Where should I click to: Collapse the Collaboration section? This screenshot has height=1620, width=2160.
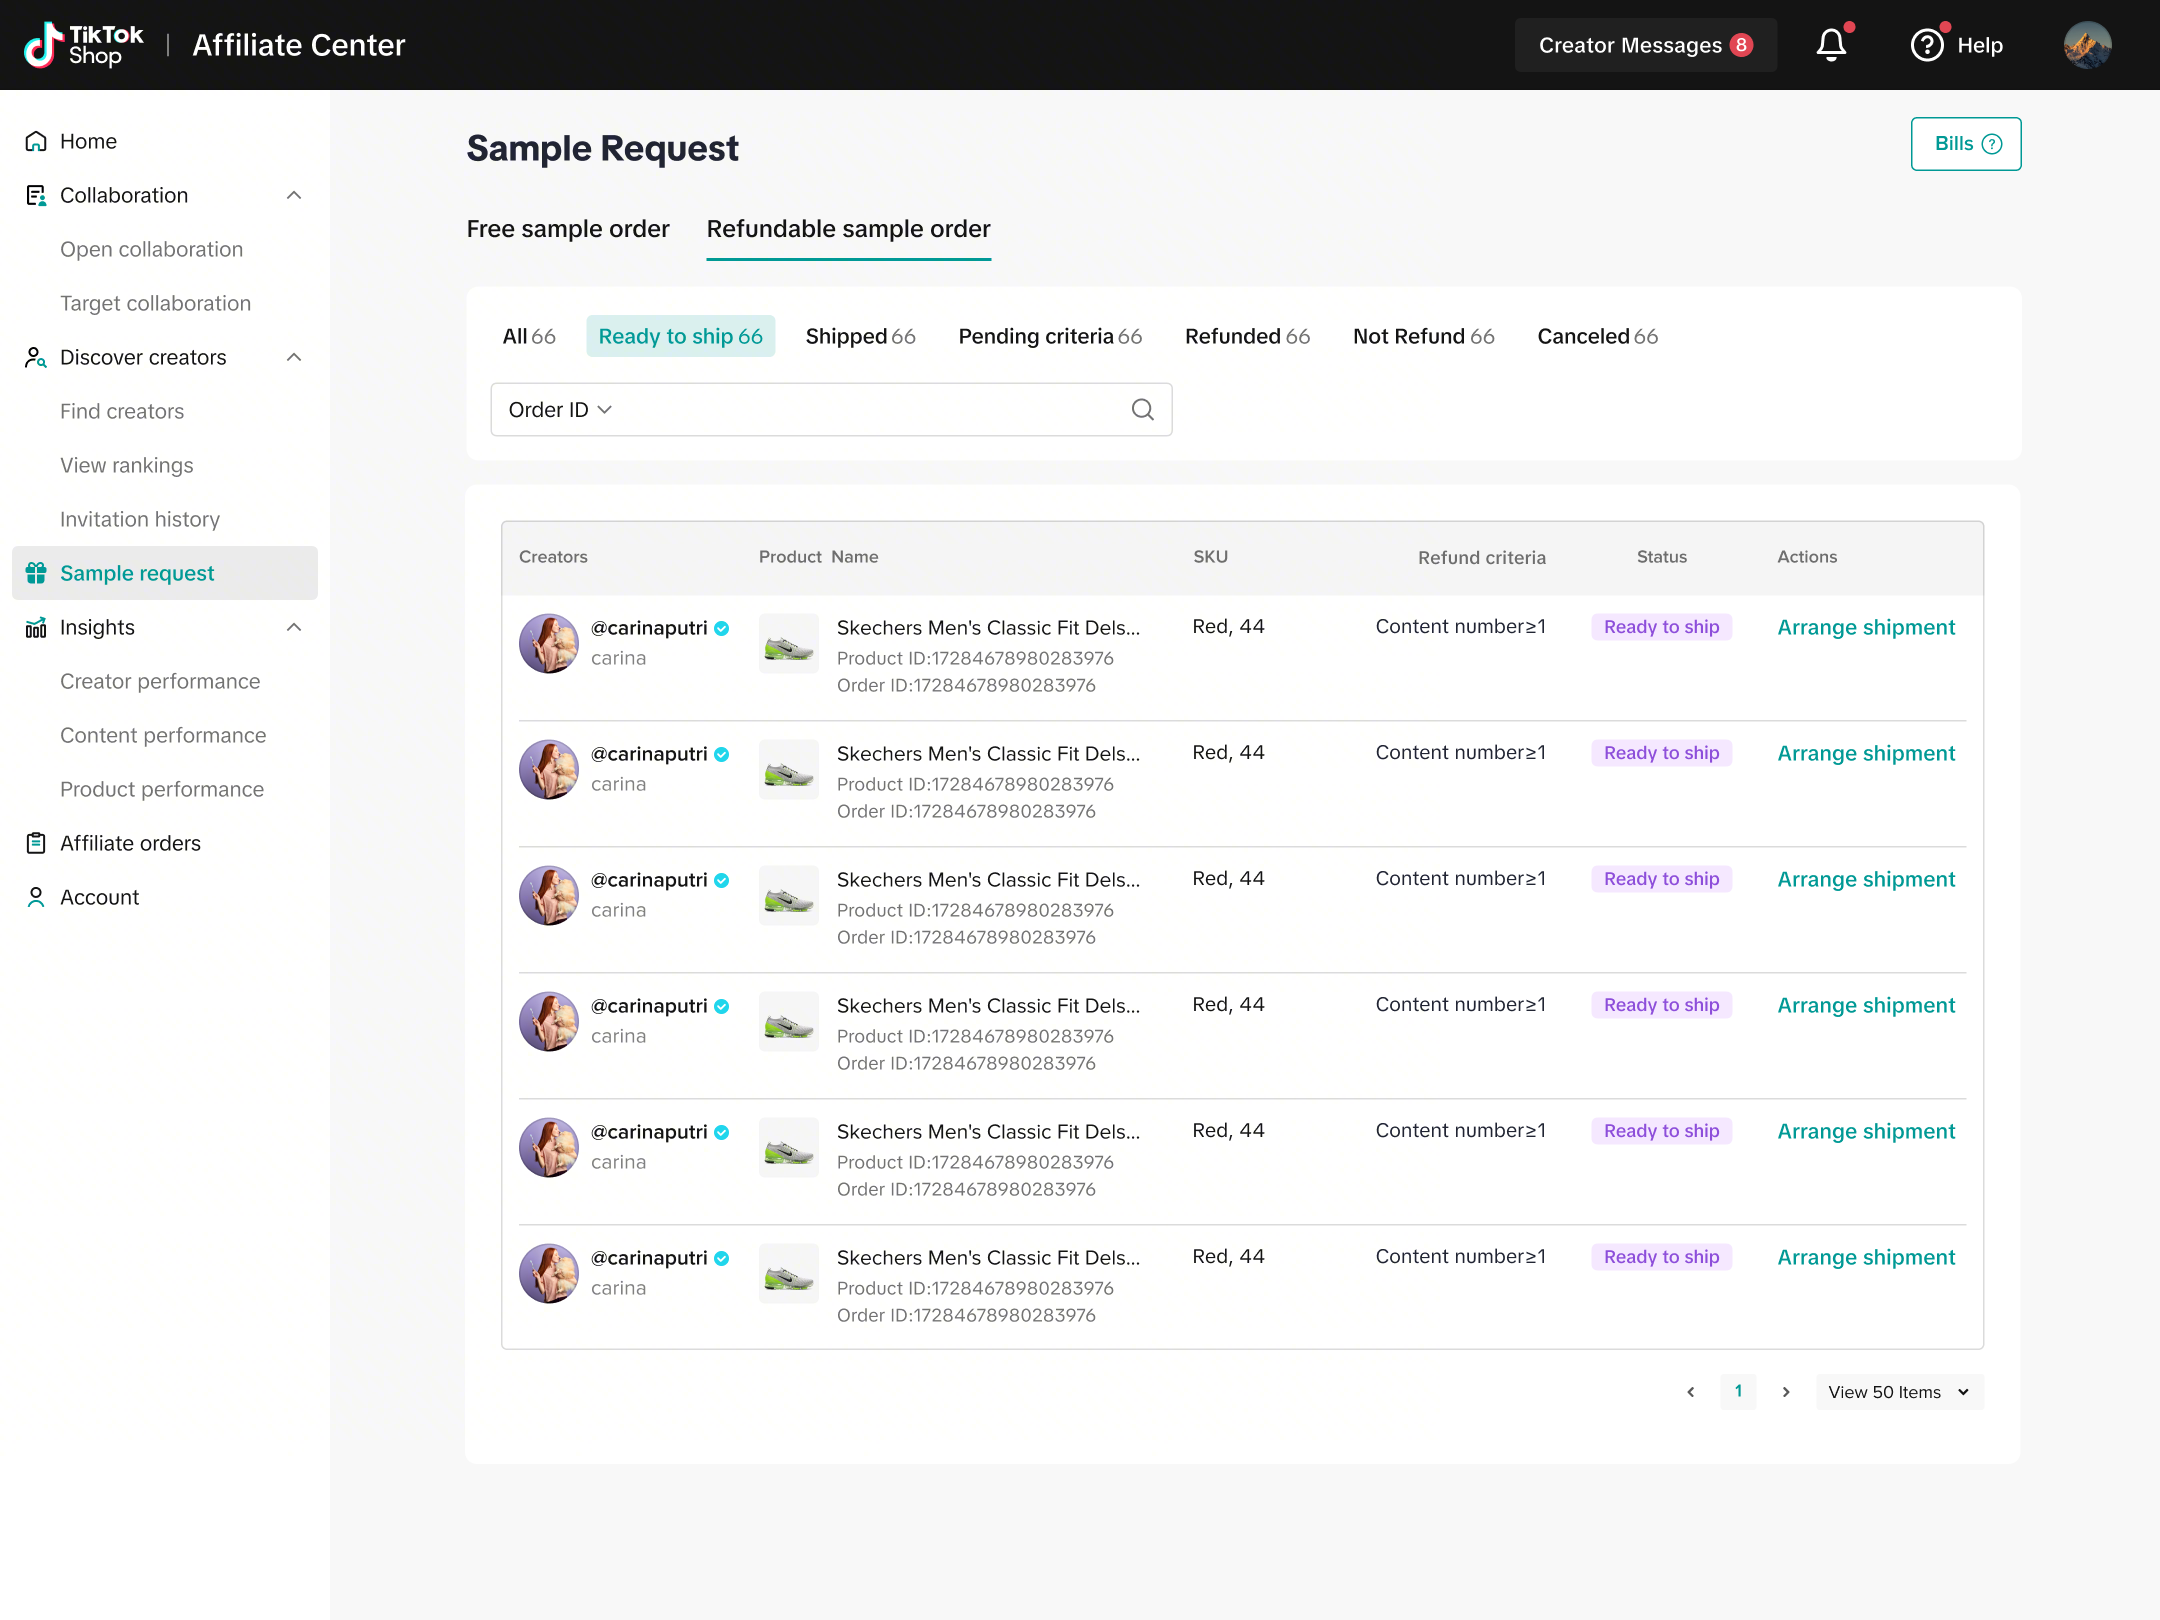pyautogui.click(x=294, y=195)
